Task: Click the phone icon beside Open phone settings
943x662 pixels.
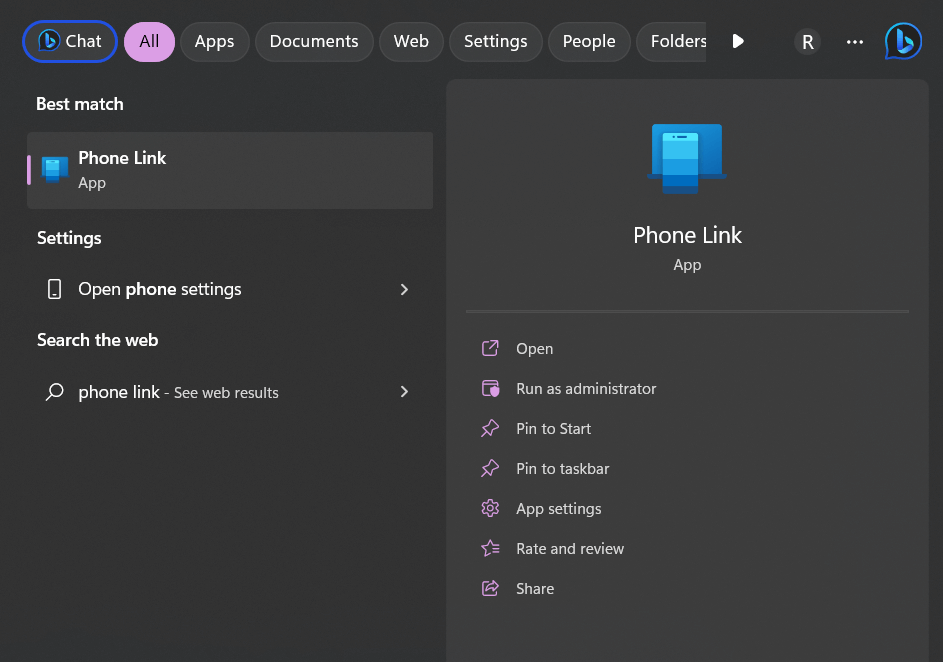Action: click(55, 289)
